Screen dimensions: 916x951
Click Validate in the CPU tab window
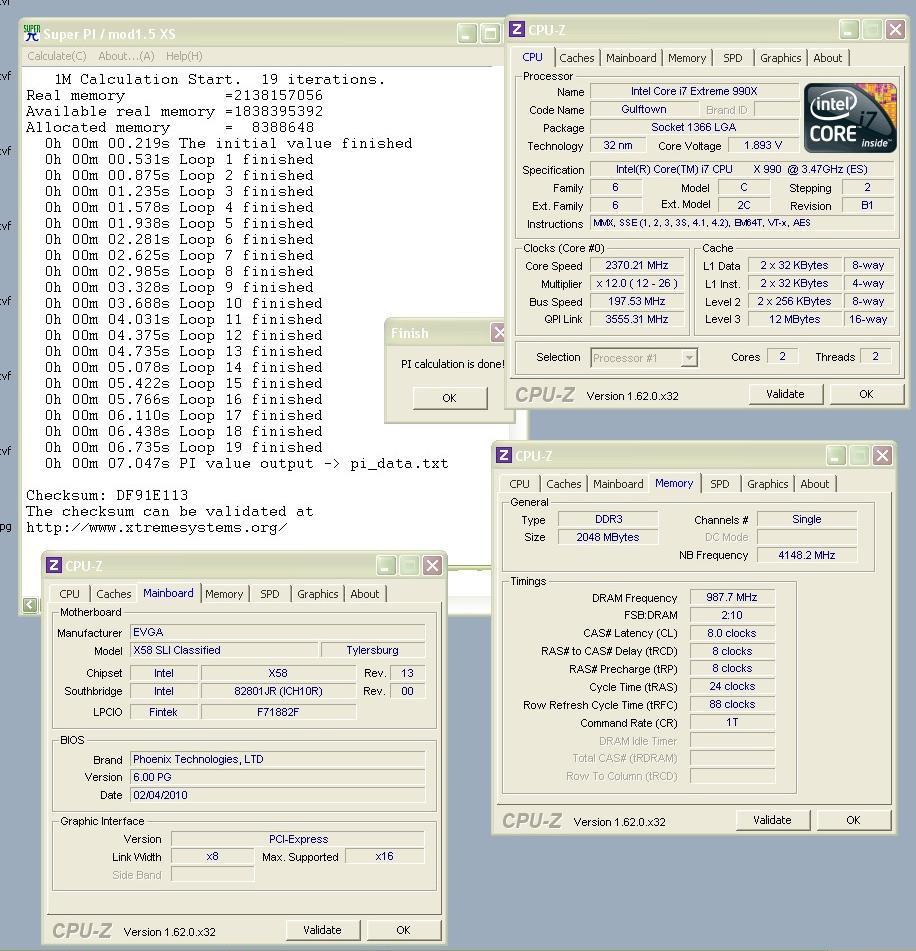pyautogui.click(x=785, y=394)
